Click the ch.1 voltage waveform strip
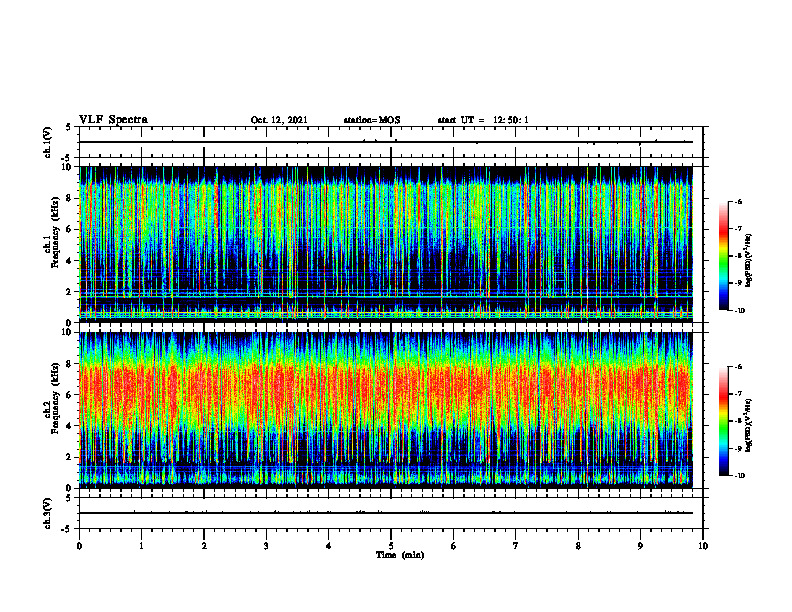The image size is (792, 612). pos(386,142)
